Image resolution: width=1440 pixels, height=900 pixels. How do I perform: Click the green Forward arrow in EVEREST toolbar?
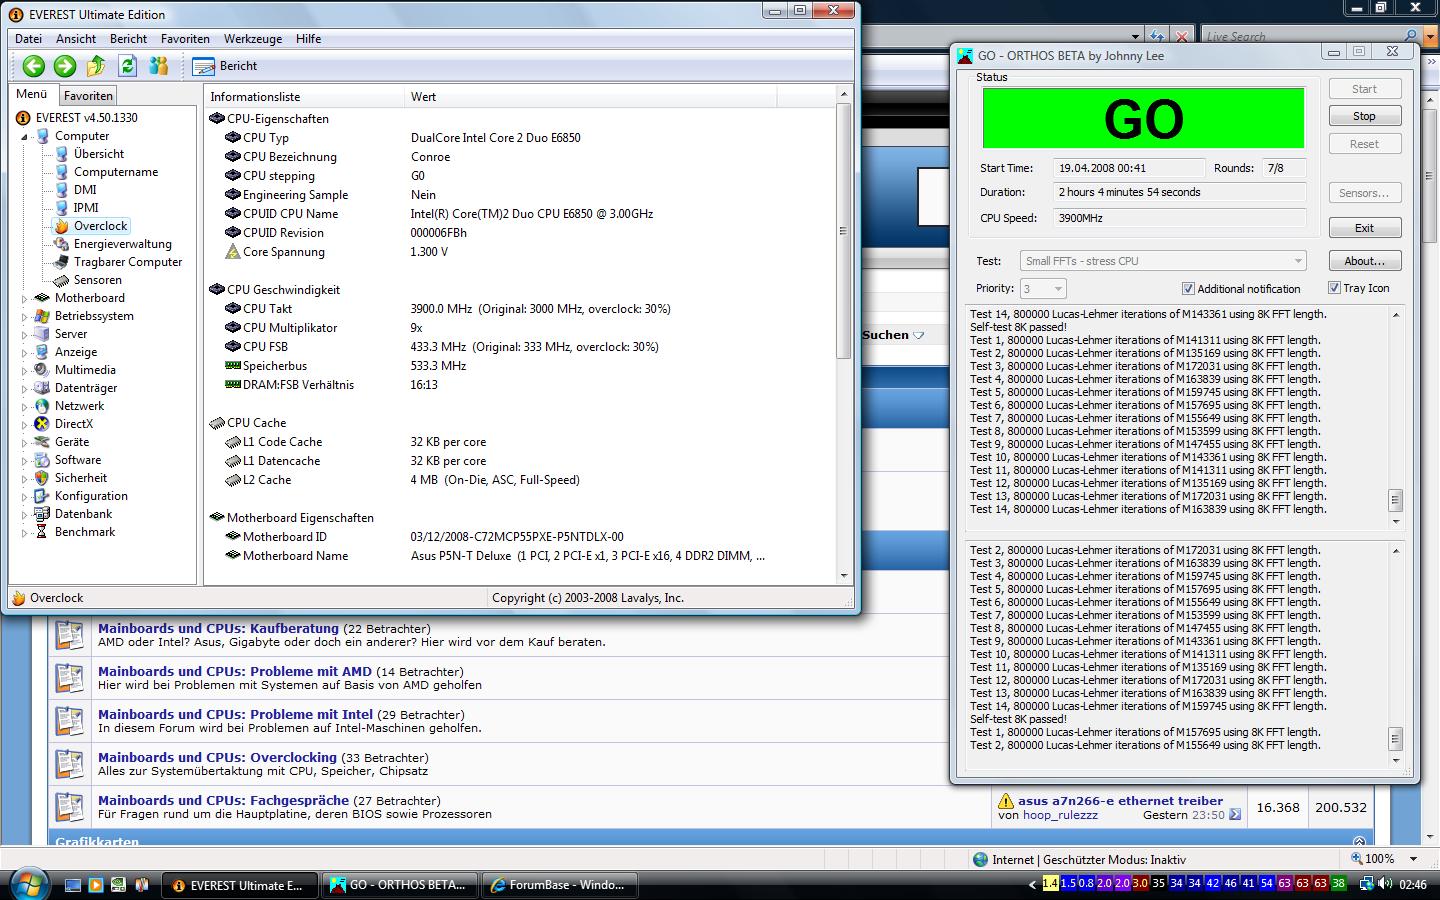(x=65, y=66)
